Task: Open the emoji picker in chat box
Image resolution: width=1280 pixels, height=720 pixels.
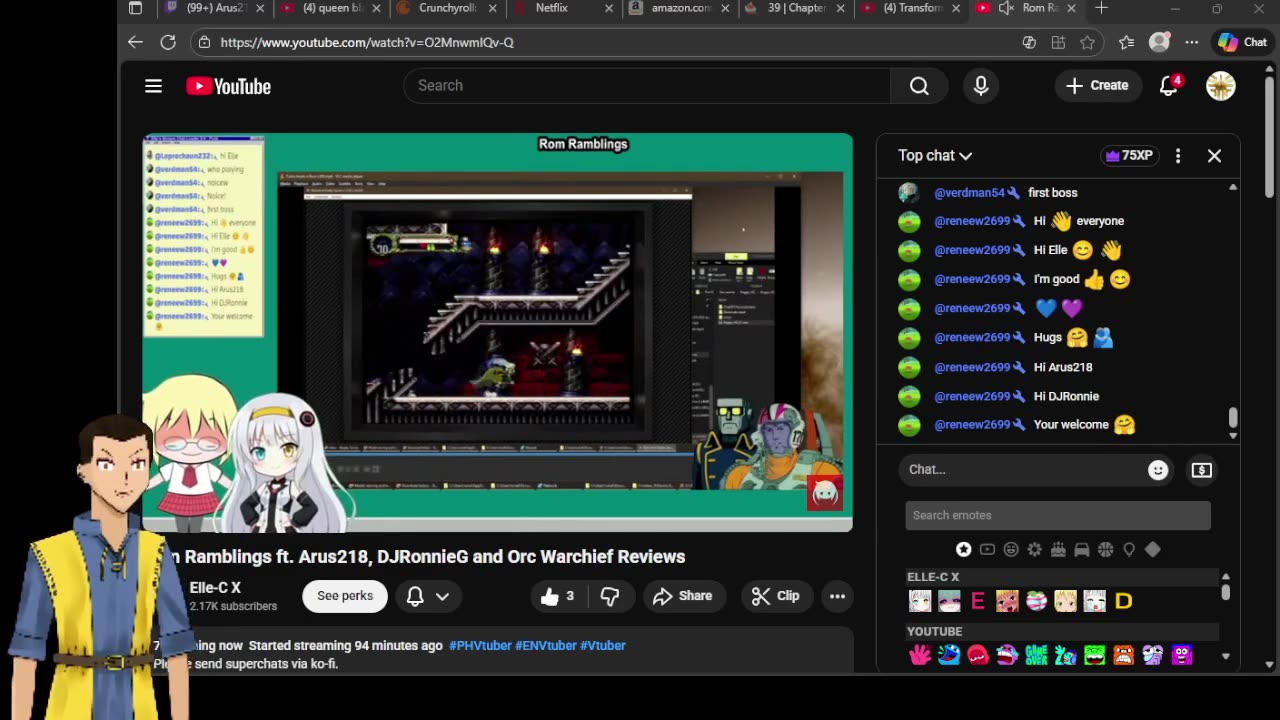Action: [1158, 470]
